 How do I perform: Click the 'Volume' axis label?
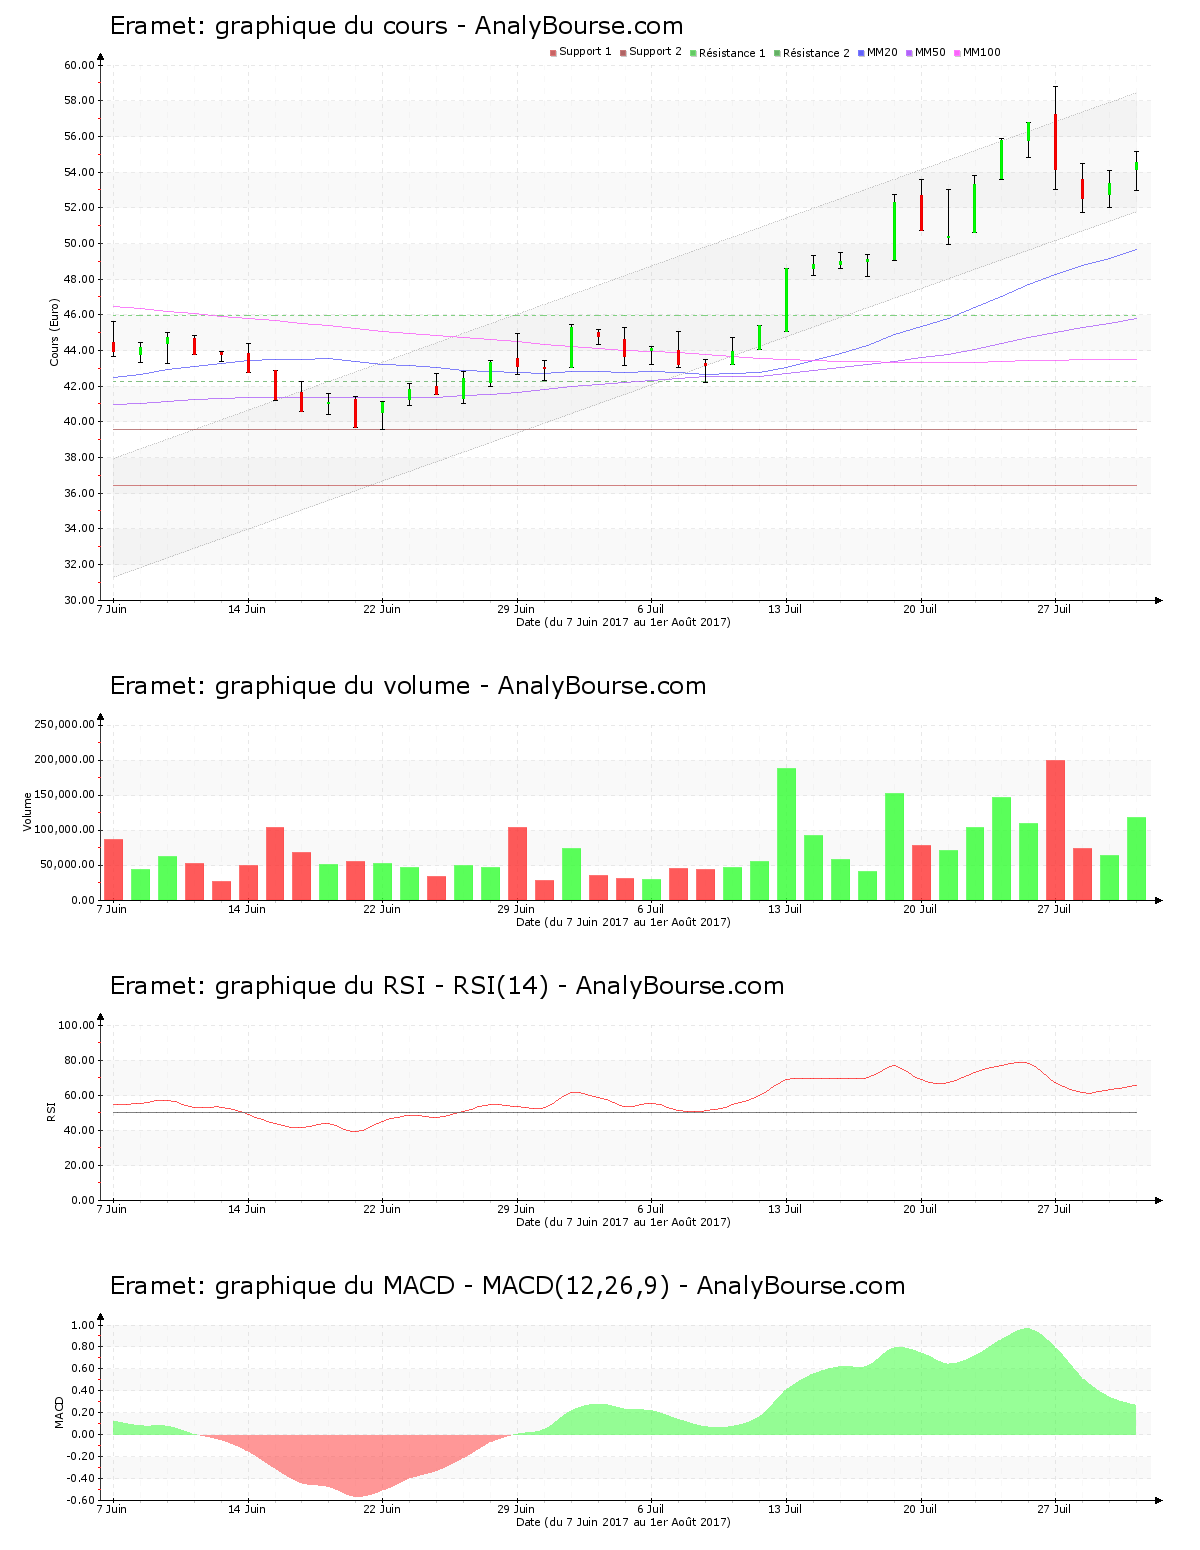point(28,811)
